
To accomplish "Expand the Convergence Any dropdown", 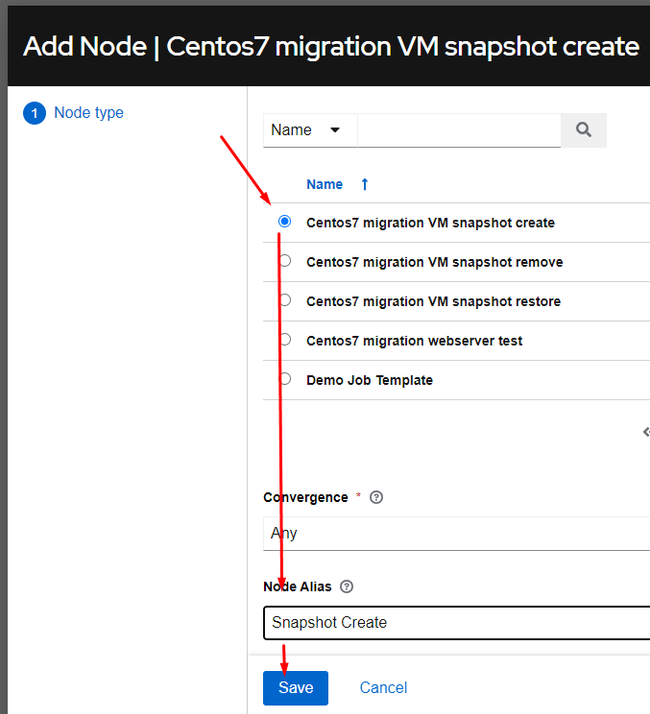I will pos(456,533).
